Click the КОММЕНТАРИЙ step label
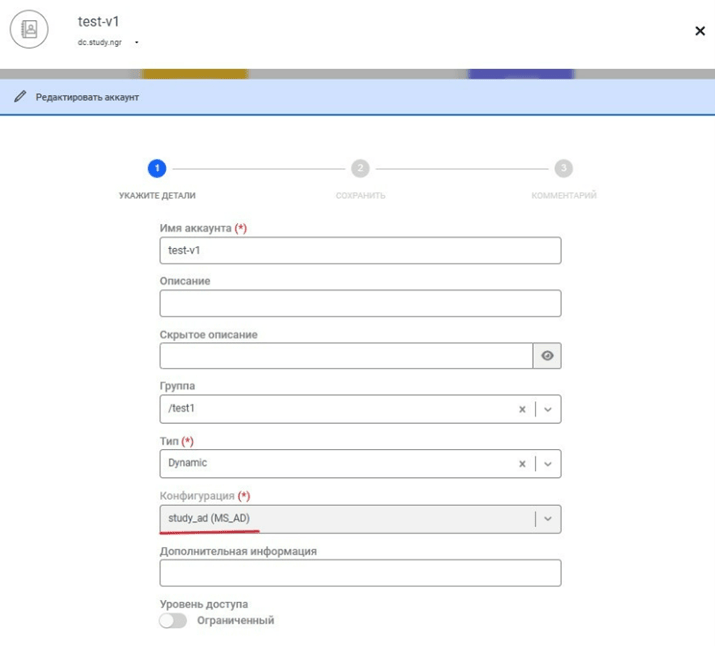The width and height of the screenshot is (715, 646). pos(564,196)
